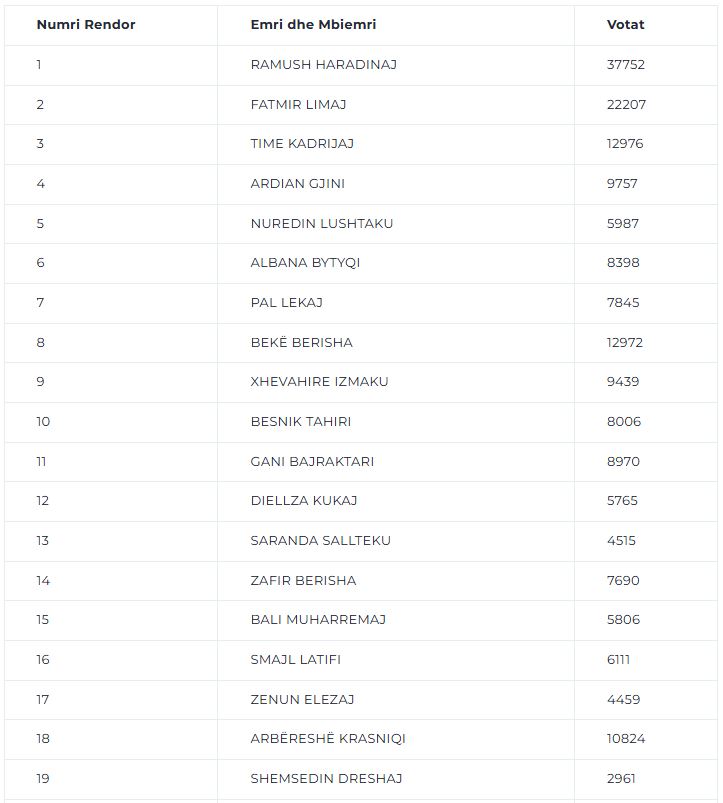723x803 pixels.
Task: Click the vote count 7690
Action: tap(623, 580)
